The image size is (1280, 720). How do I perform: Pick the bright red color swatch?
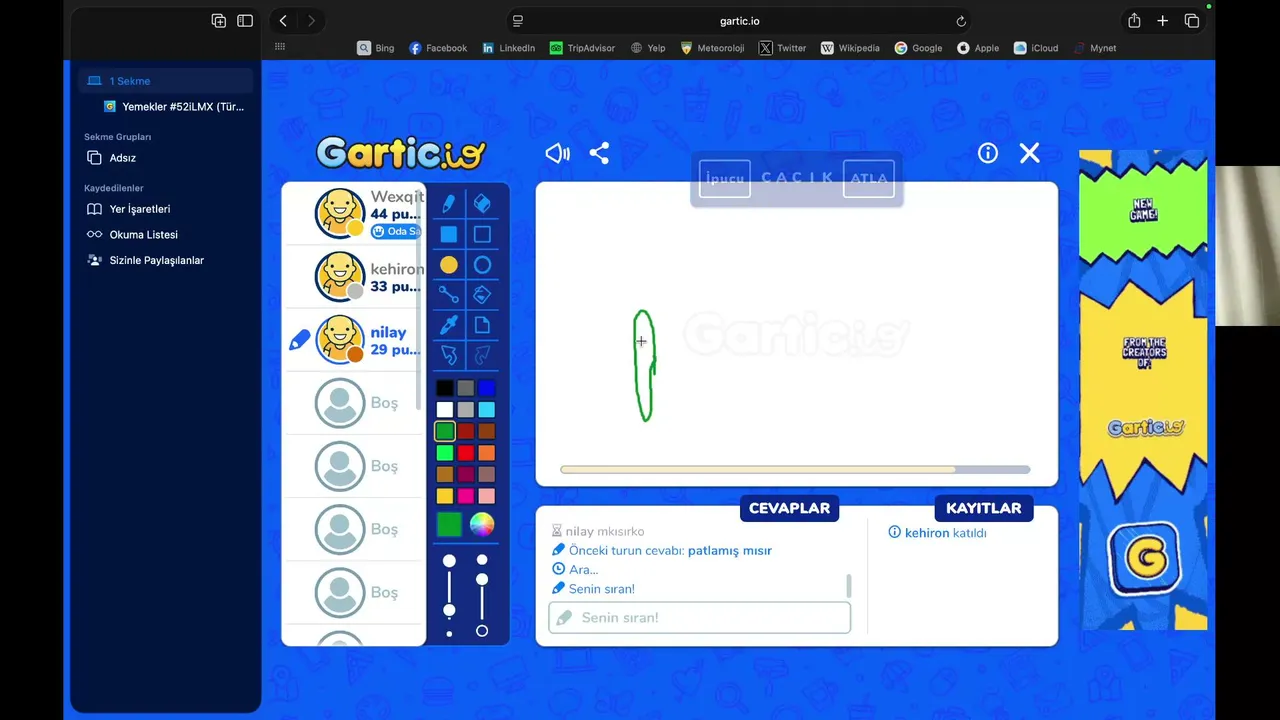(x=466, y=453)
